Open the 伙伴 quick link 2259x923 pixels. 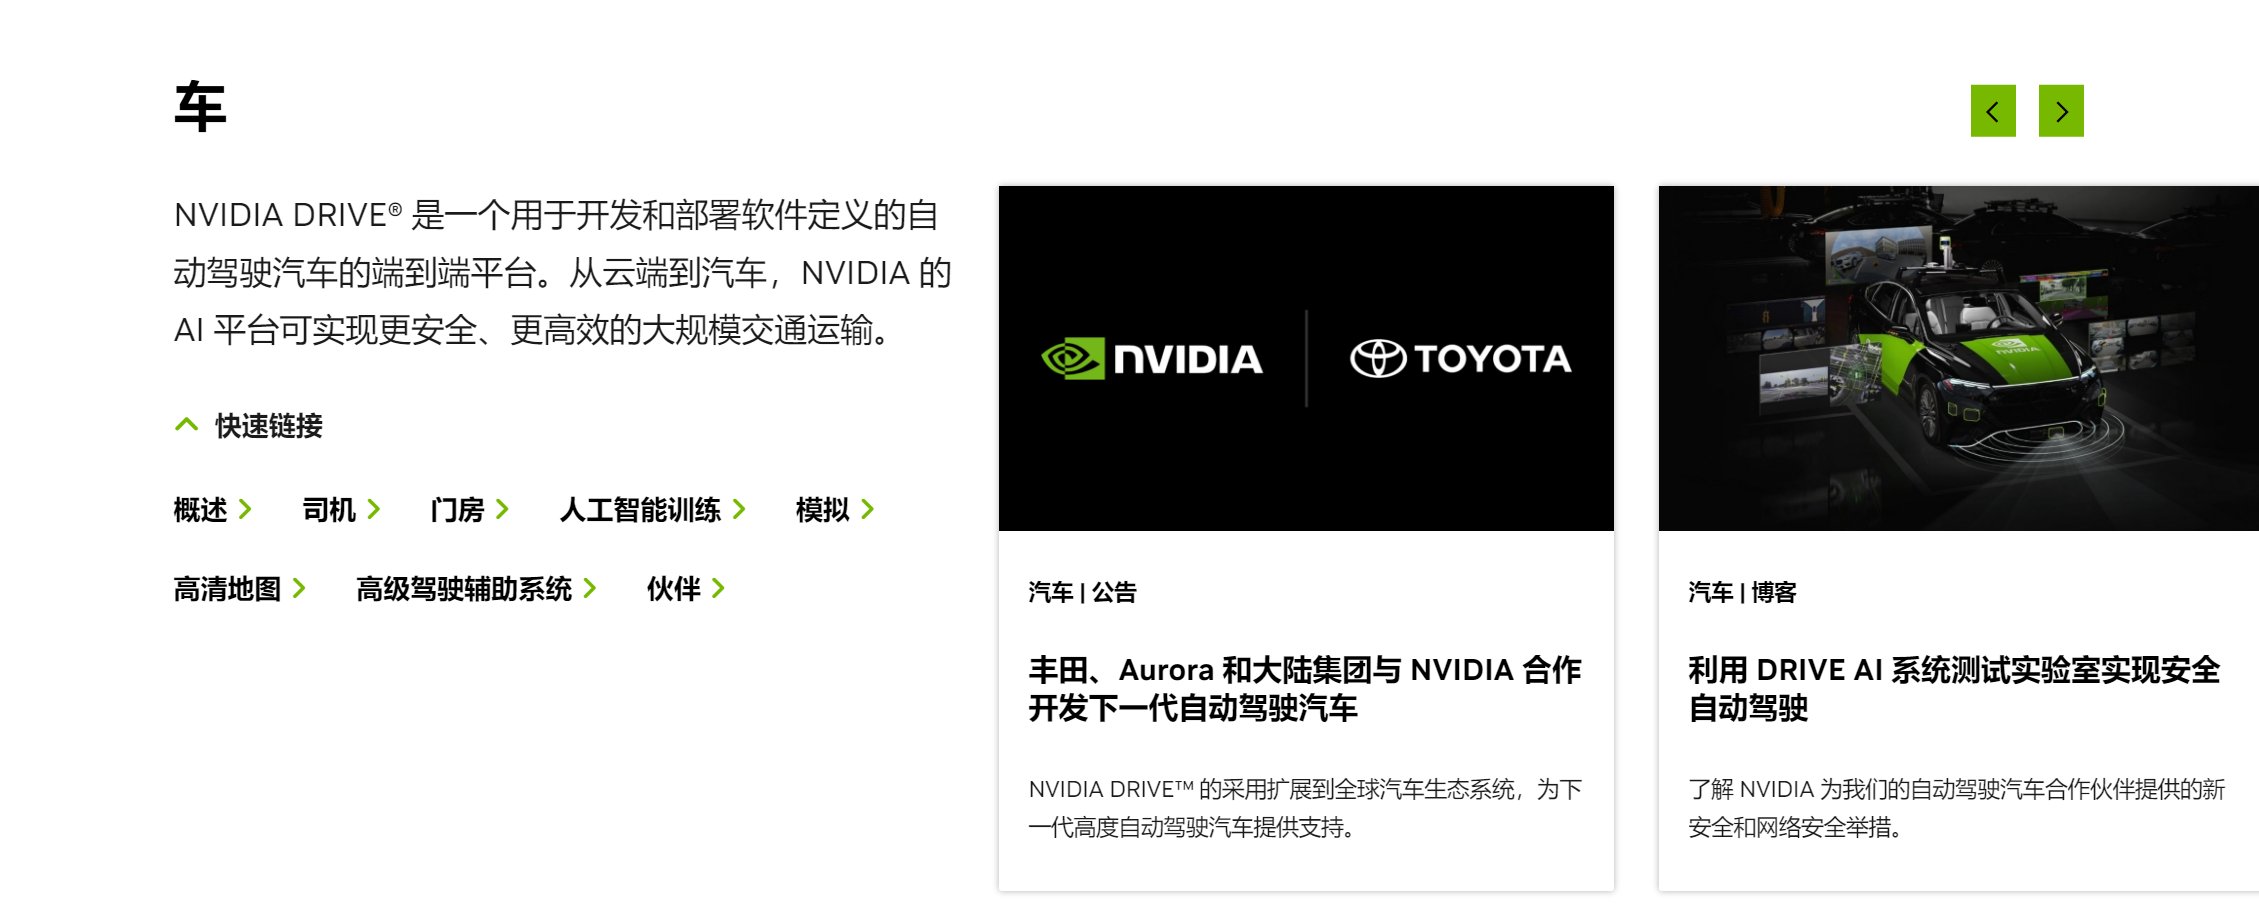point(686,589)
